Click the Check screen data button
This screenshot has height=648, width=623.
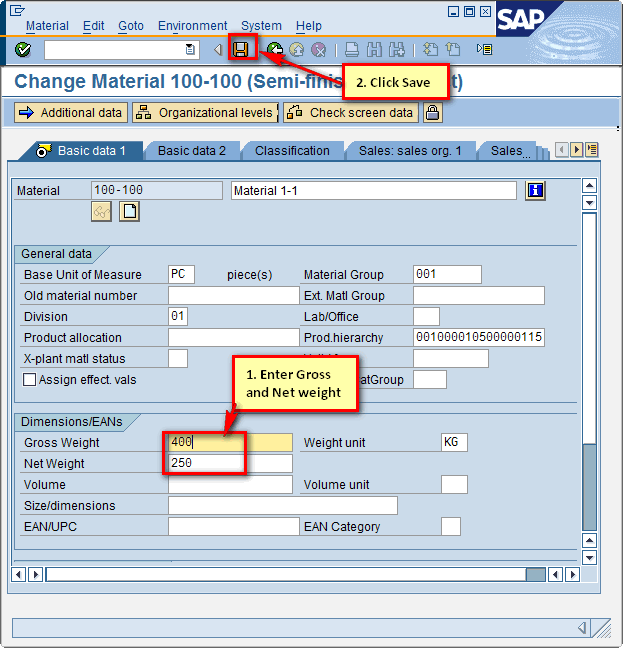click(x=350, y=113)
